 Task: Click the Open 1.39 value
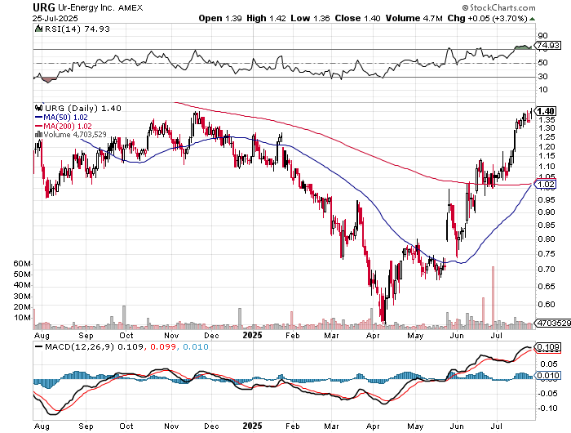coord(220,18)
